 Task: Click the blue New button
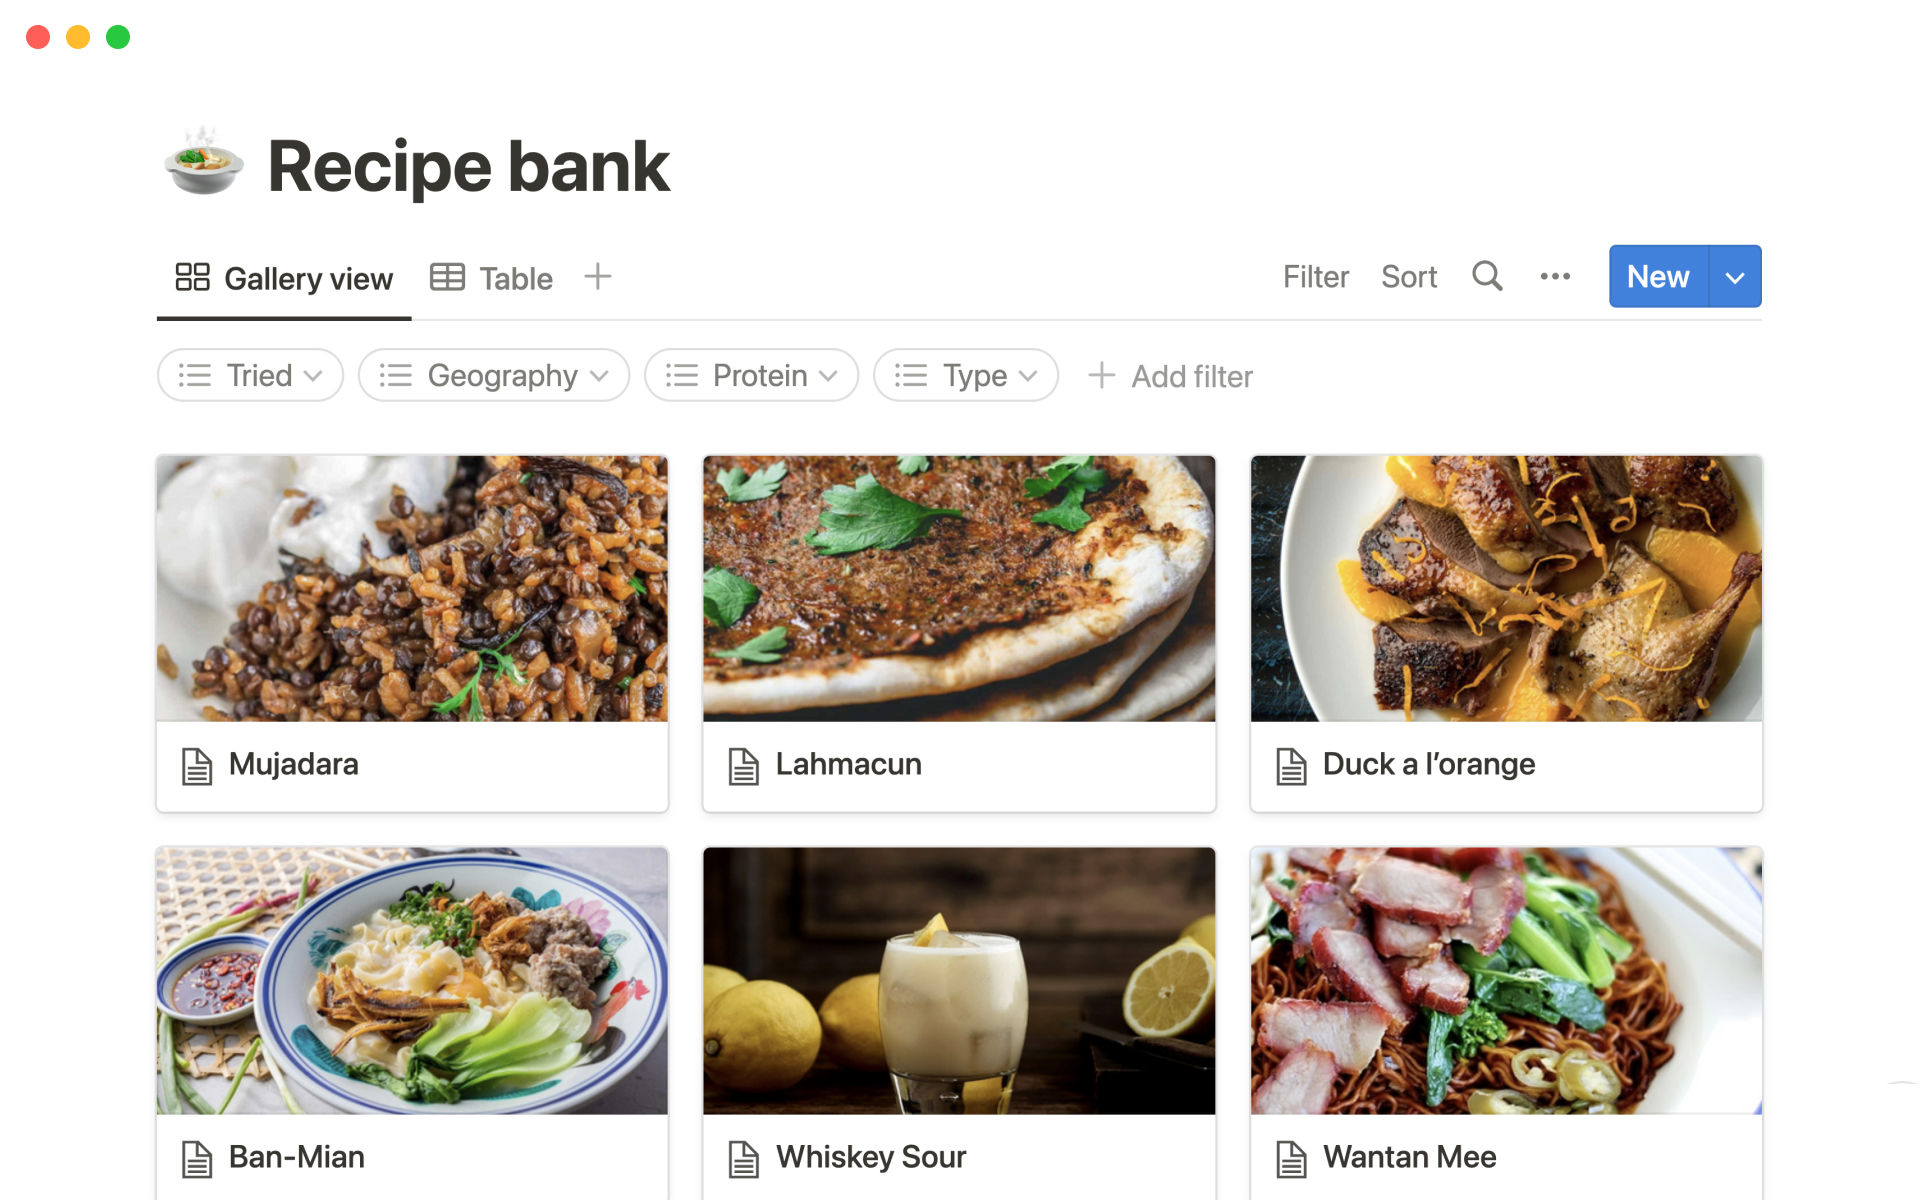(x=1659, y=276)
